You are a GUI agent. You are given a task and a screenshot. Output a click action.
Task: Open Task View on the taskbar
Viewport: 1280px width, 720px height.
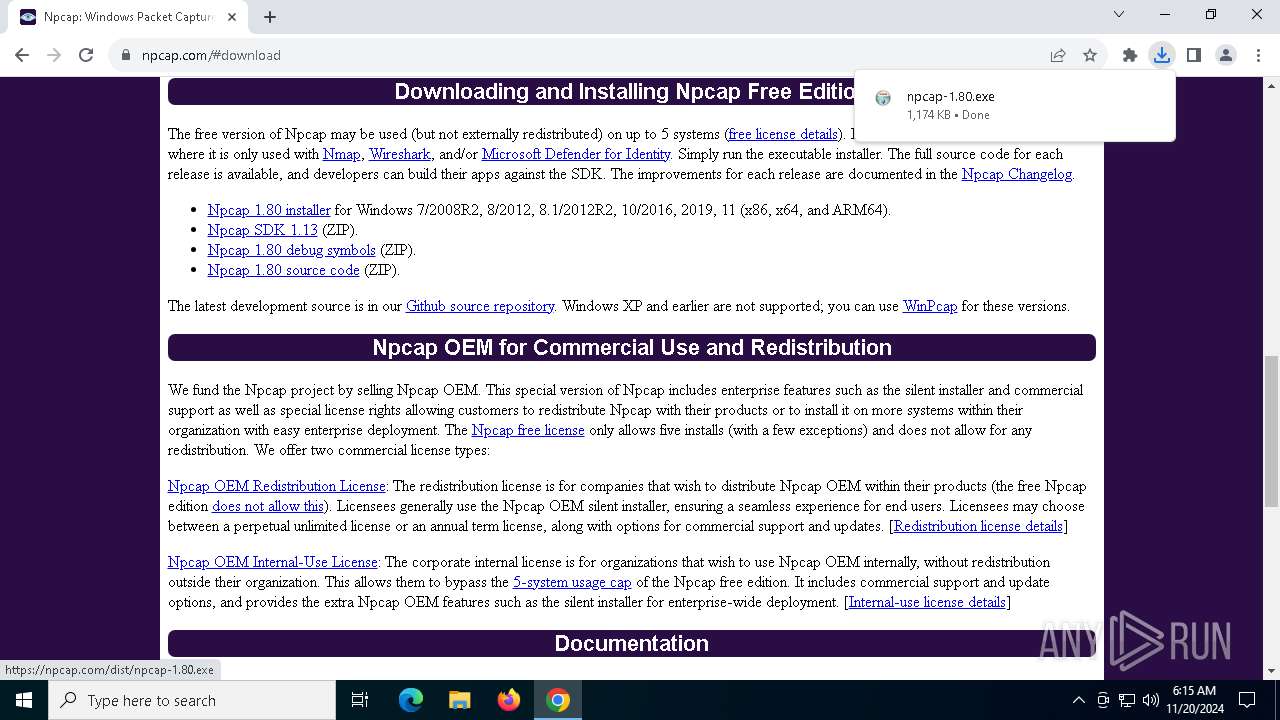coord(360,700)
